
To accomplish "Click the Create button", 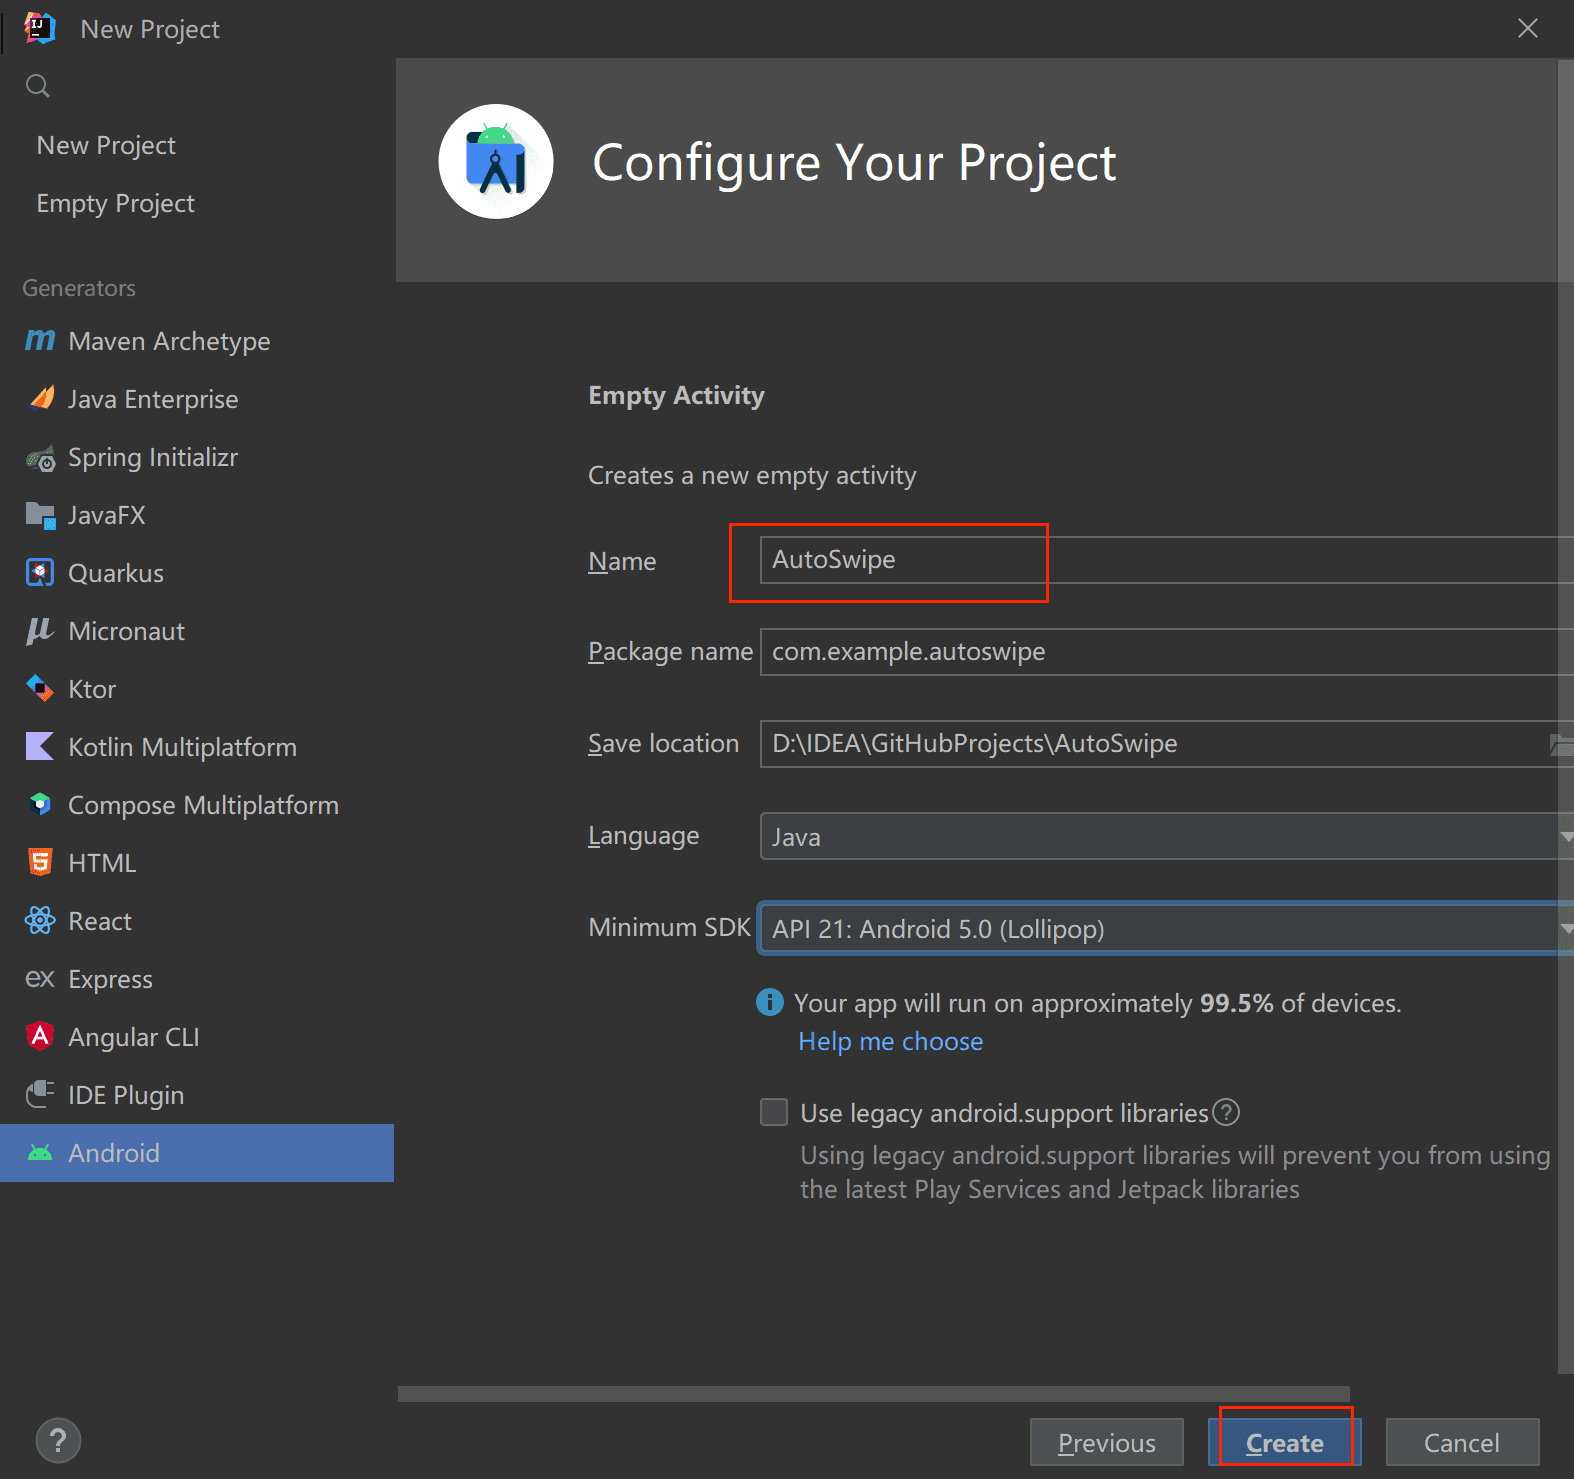I will pyautogui.click(x=1284, y=1442).
